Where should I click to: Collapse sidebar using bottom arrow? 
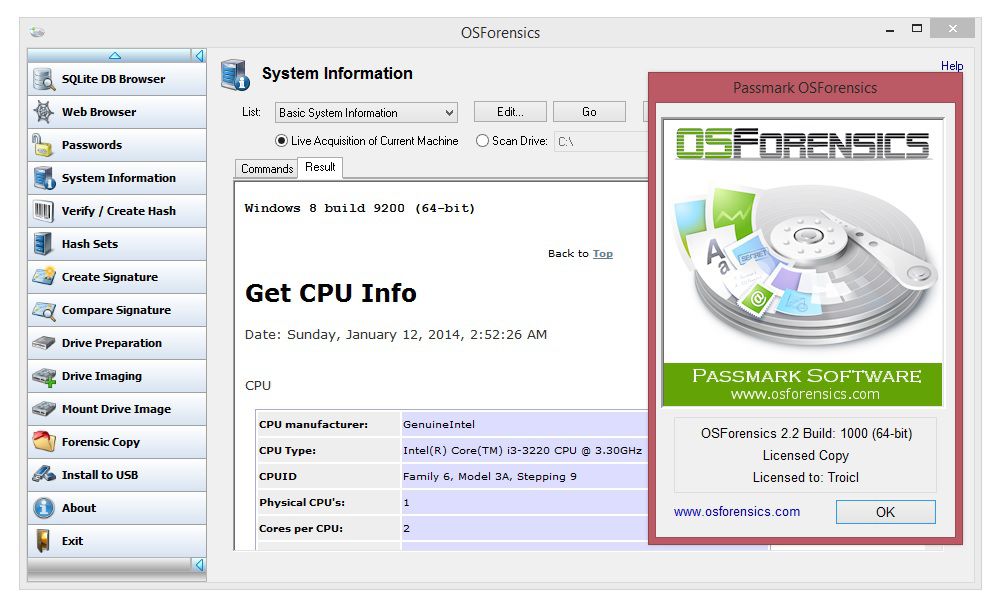[199, 565]
